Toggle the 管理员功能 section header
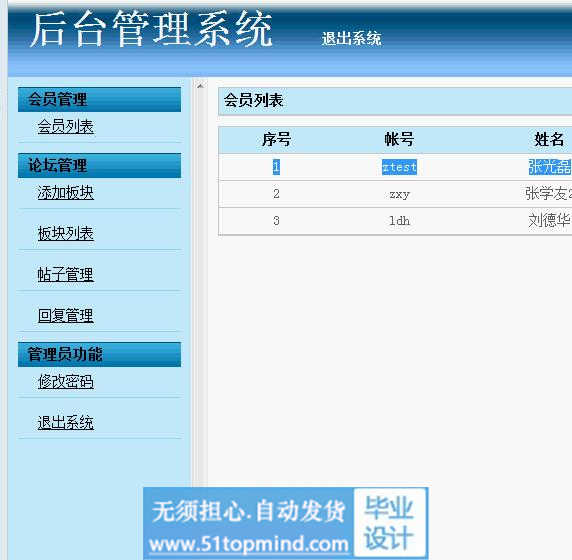572x560 pixels. [99, 354]
